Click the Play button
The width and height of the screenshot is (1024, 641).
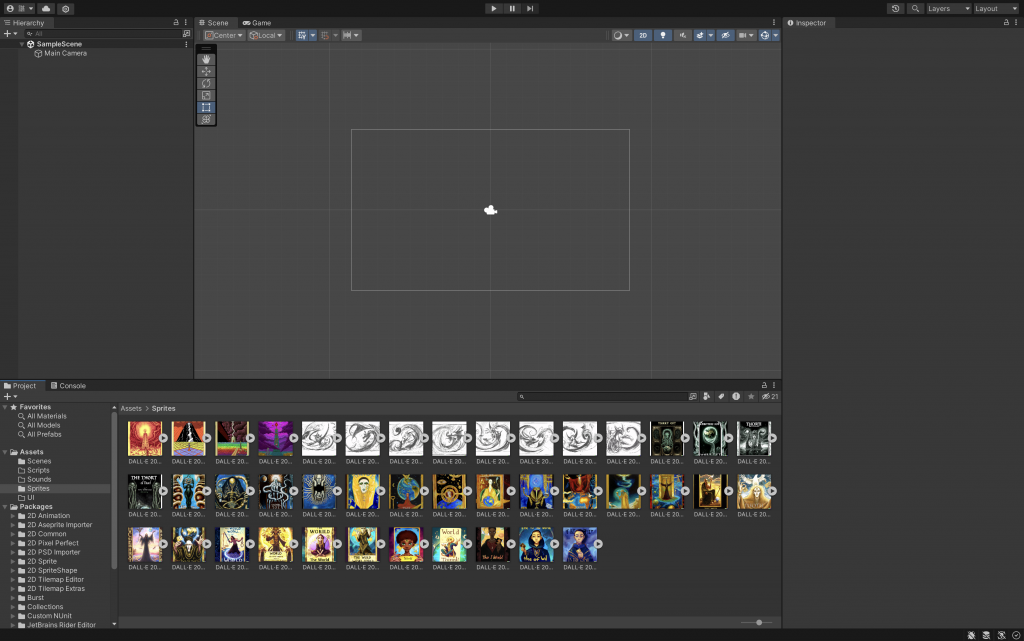pyautogui.click(x=494, y=8)
